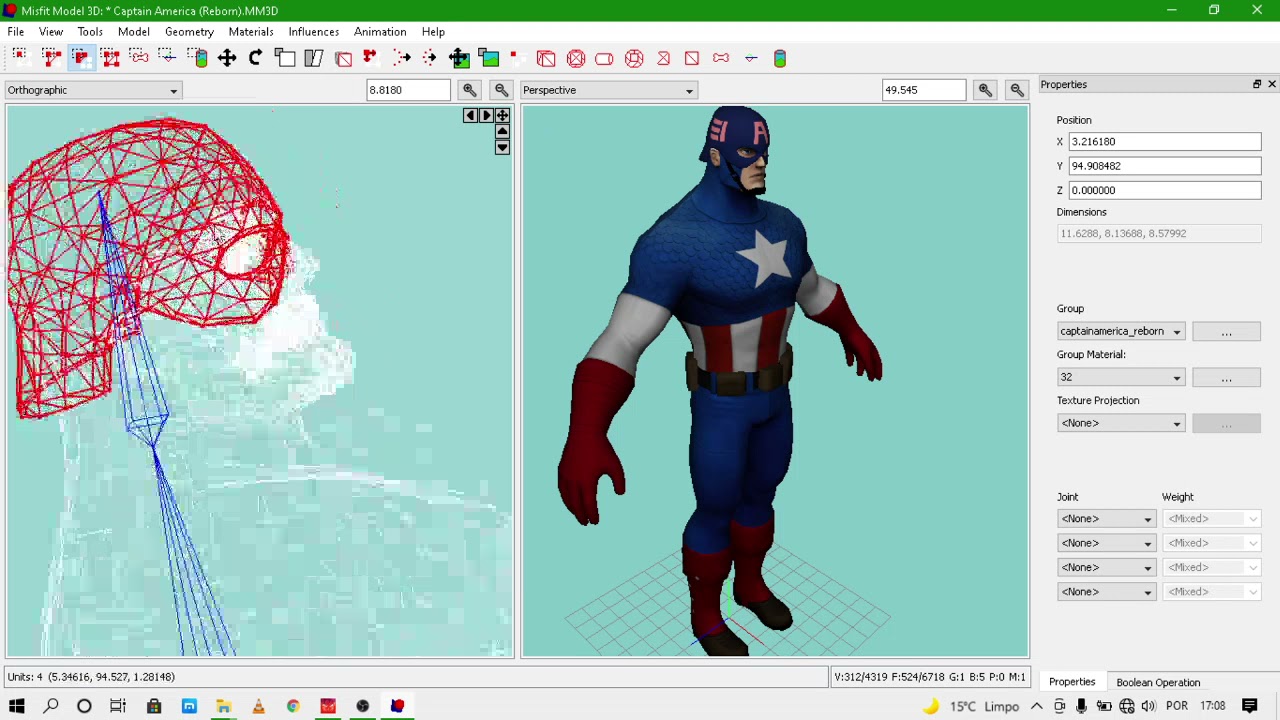Edit the Orthographic zoom value 8.8180

(x=408, y=90)
